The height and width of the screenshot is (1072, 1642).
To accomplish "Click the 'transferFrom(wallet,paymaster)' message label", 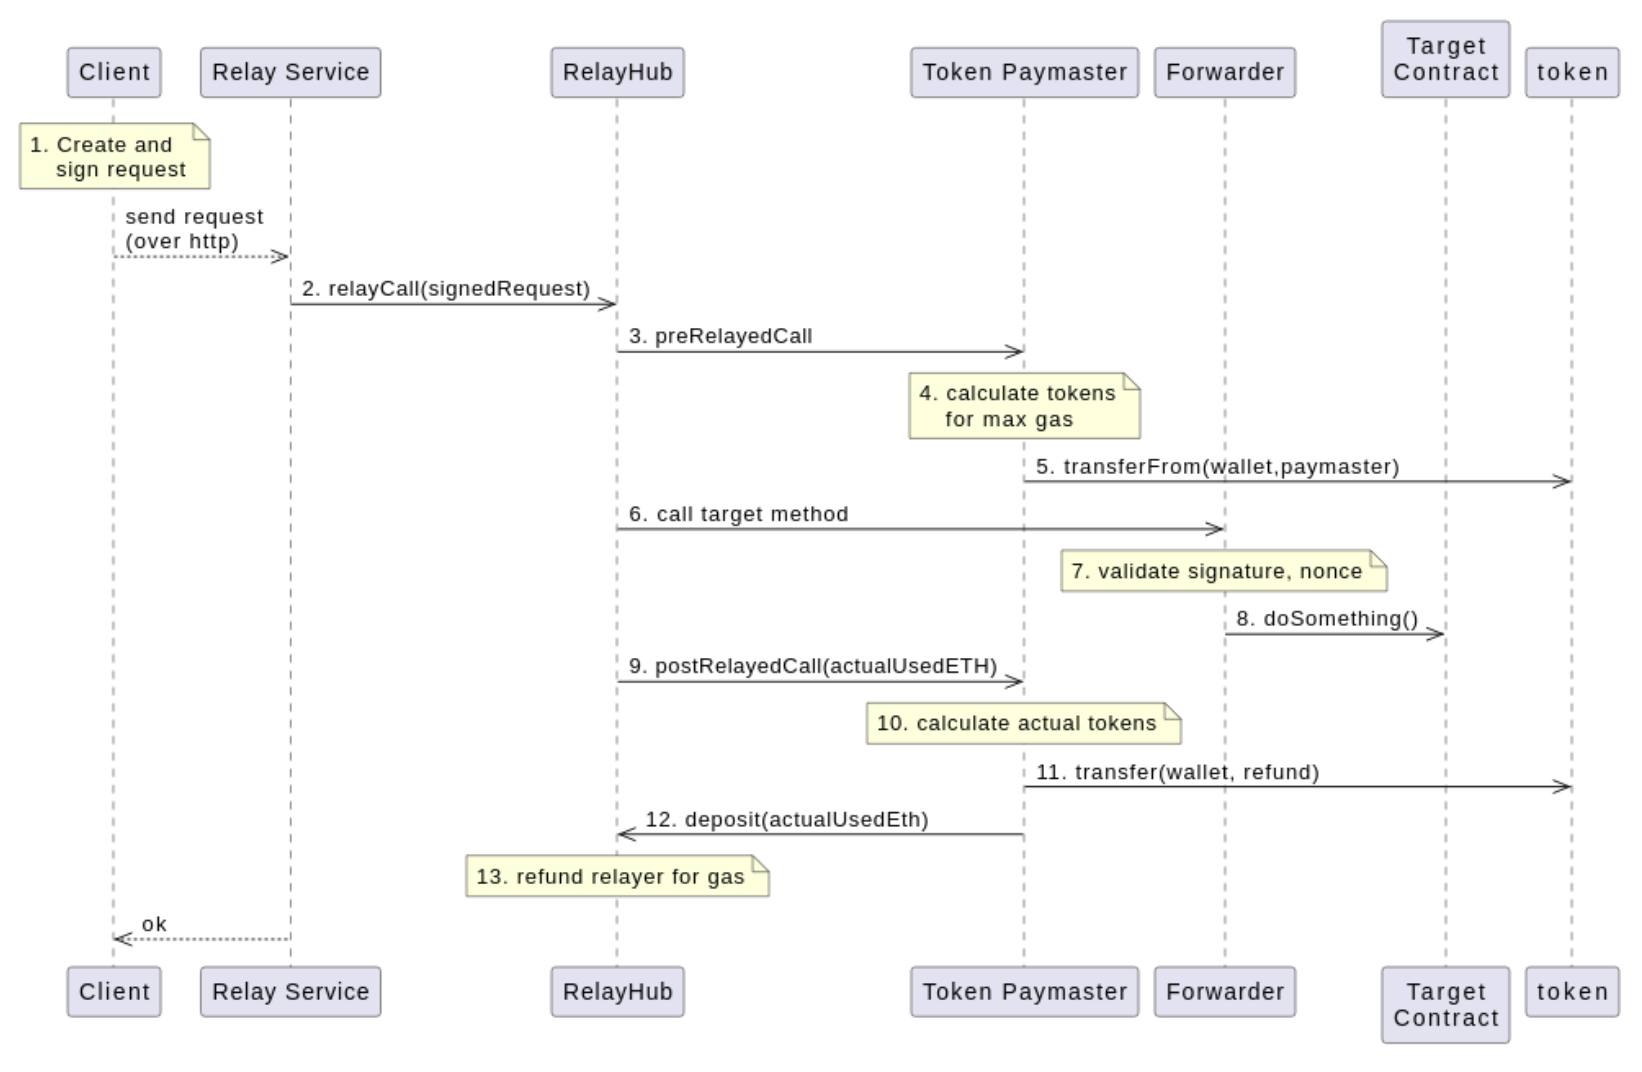I will [x=1217, y=466].
